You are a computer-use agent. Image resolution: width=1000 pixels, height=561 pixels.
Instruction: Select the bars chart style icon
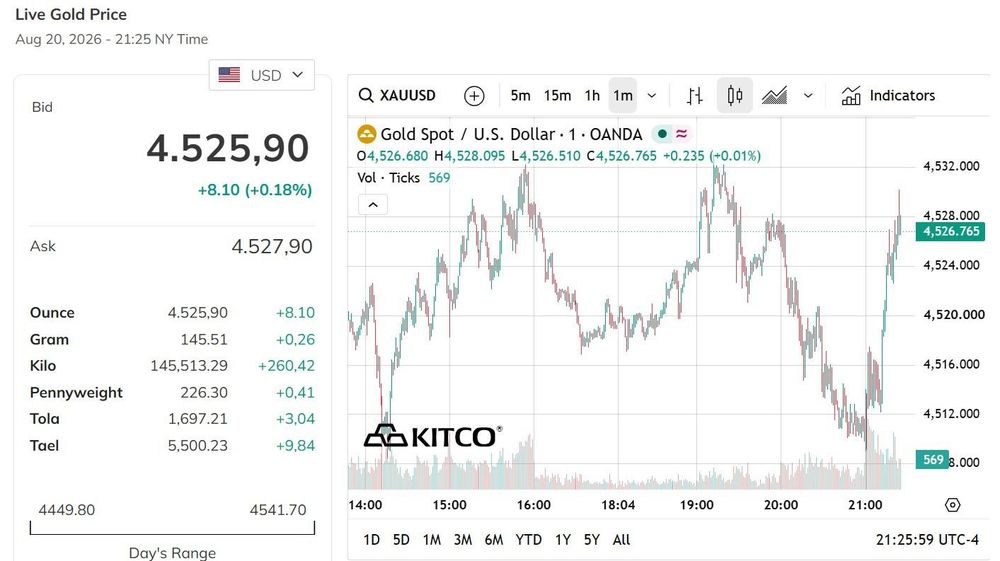pos(695,96)
